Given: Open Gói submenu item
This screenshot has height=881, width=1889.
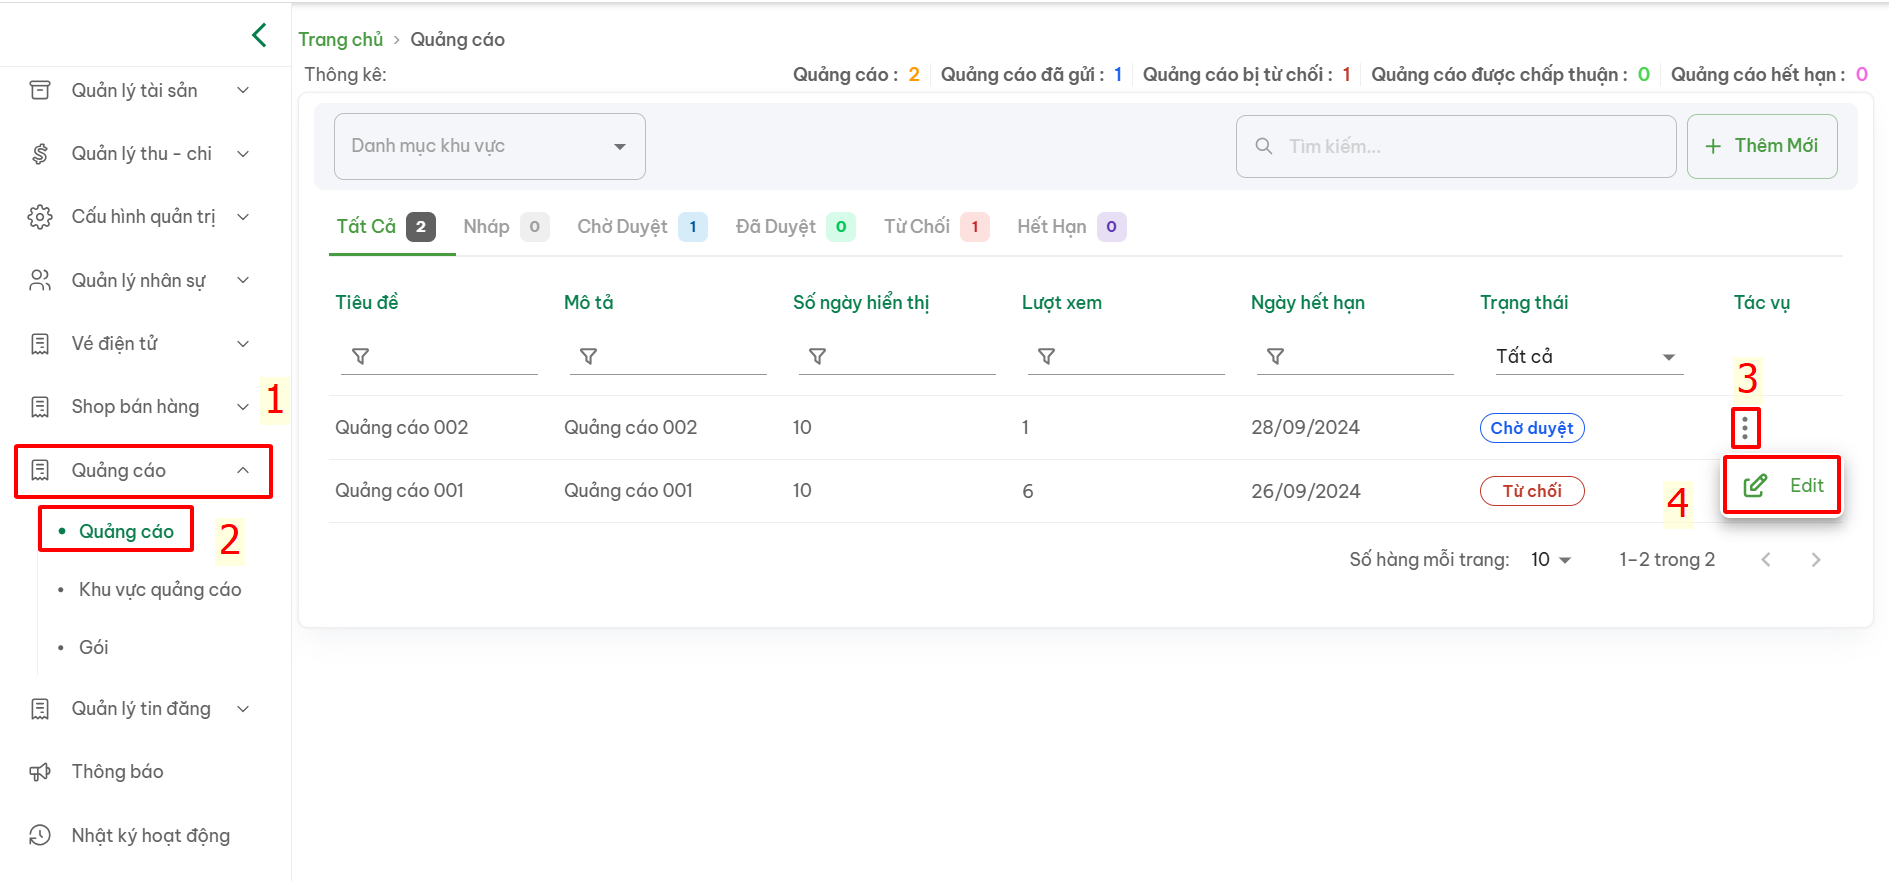Looking at the screenshot, I should [x=94, y=648].
